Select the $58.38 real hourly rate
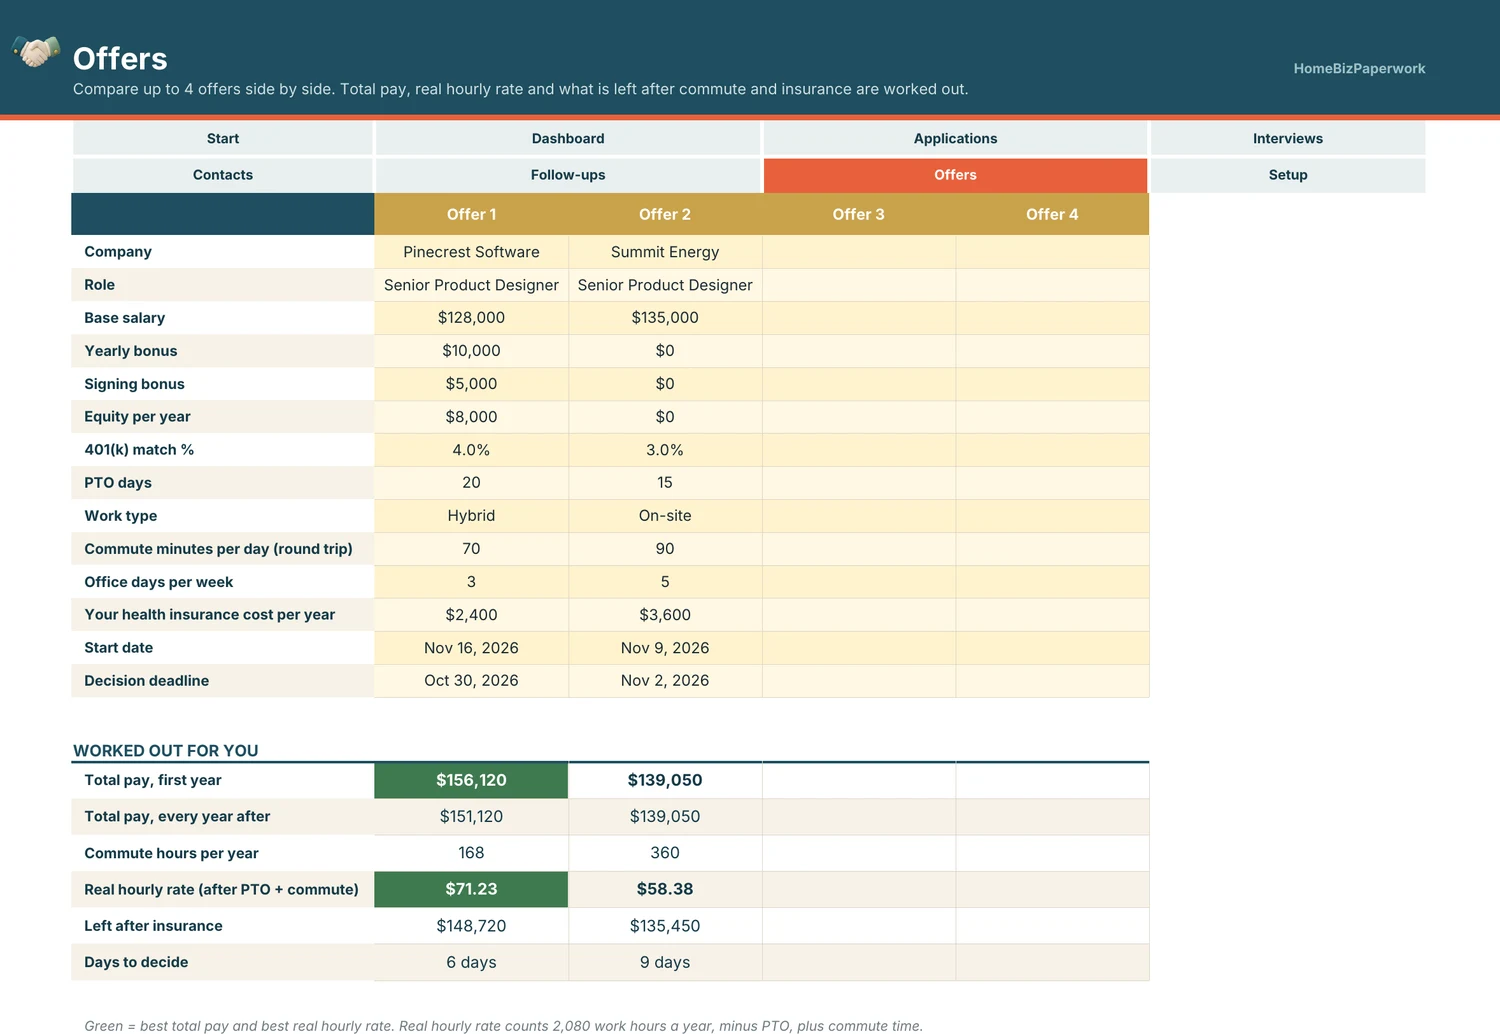Screen dimensions: 1500x1034 [665, 889]
